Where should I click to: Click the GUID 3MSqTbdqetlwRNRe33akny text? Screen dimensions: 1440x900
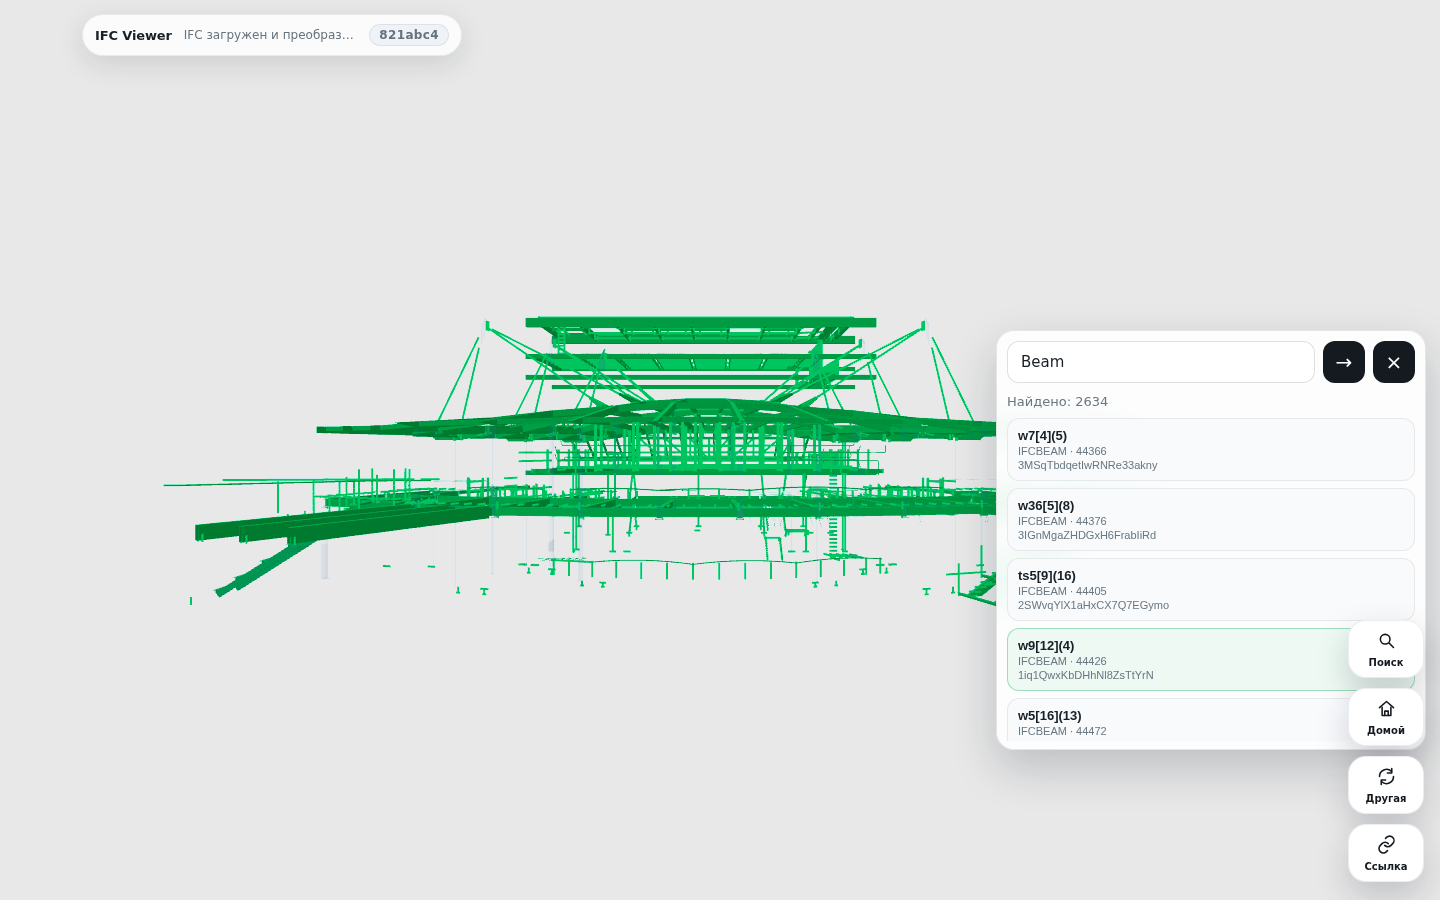1087,465
